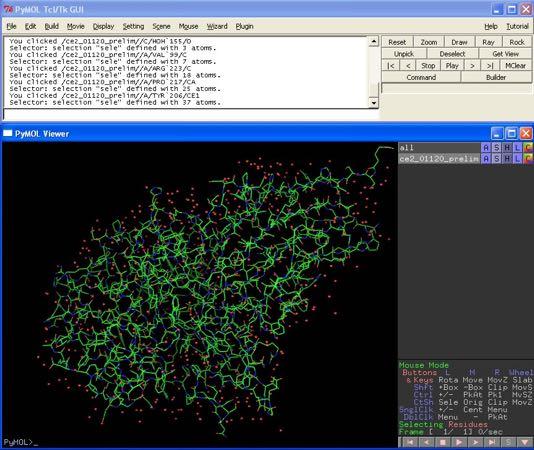Click the command input field below log

191,114
